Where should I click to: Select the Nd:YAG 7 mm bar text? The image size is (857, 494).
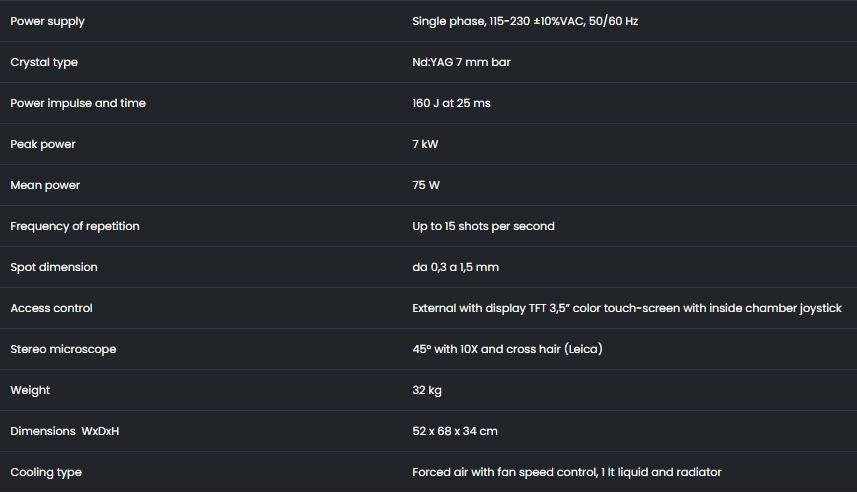(461, 62)
